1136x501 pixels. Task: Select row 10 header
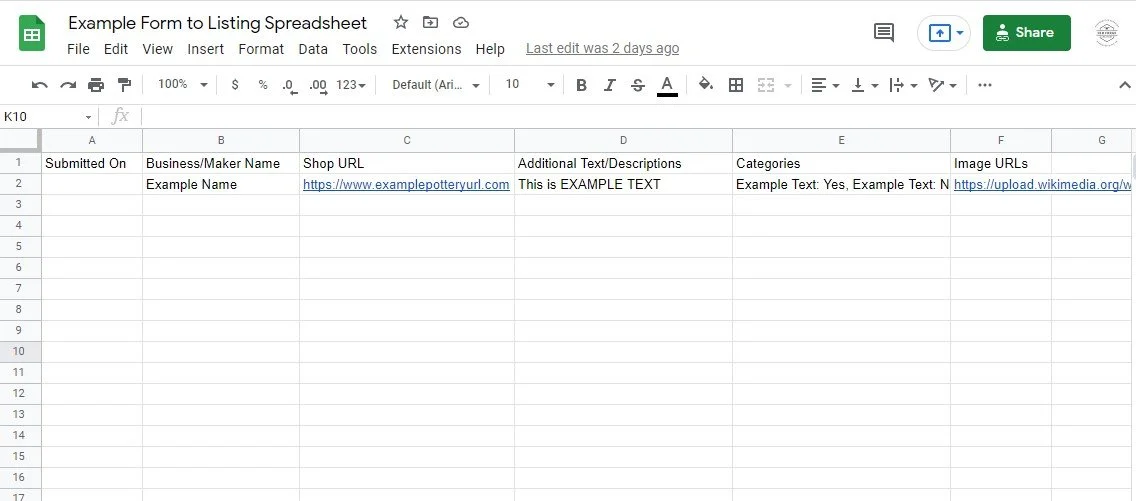[20, 352]
